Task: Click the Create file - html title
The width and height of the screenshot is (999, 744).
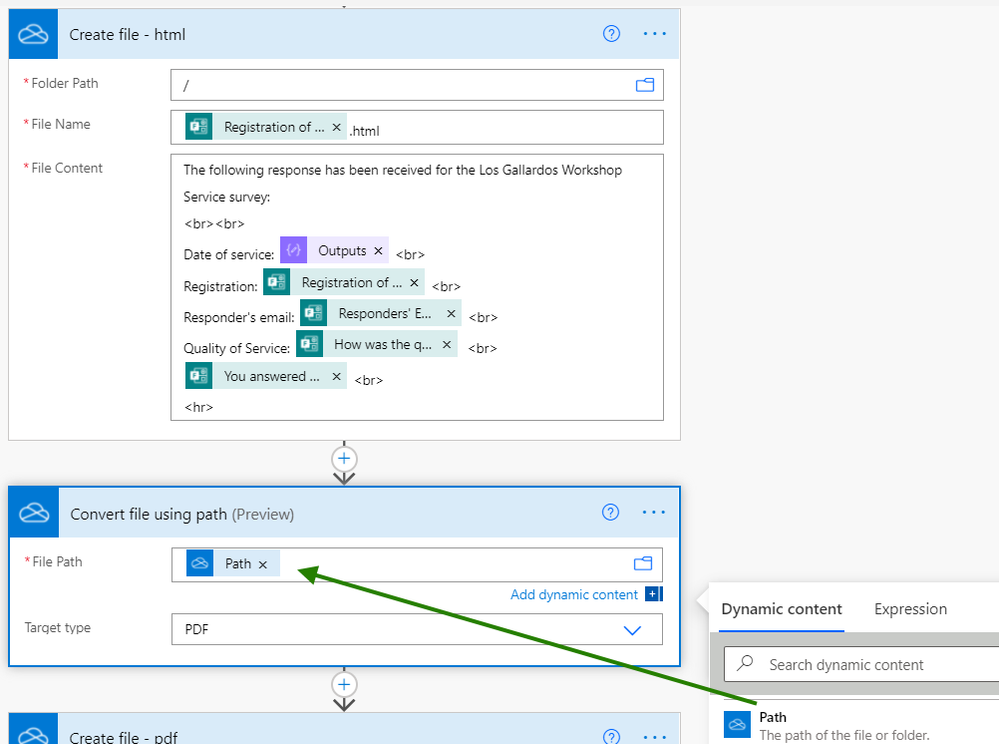Action: (x=127, y=34)
